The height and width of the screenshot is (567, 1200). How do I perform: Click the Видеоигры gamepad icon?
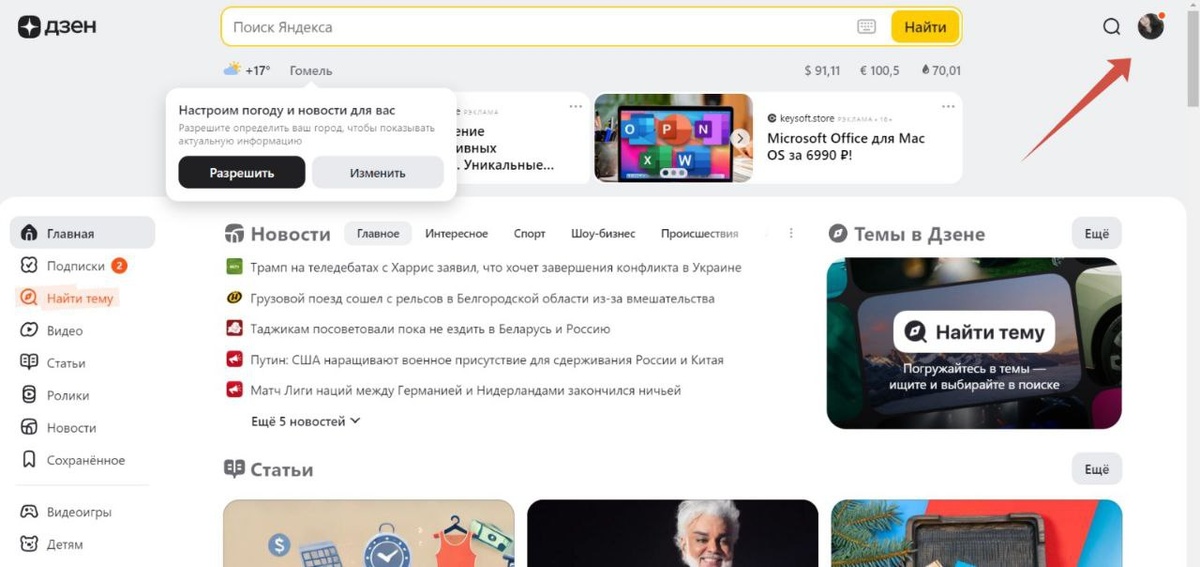[x=29, y=512]
